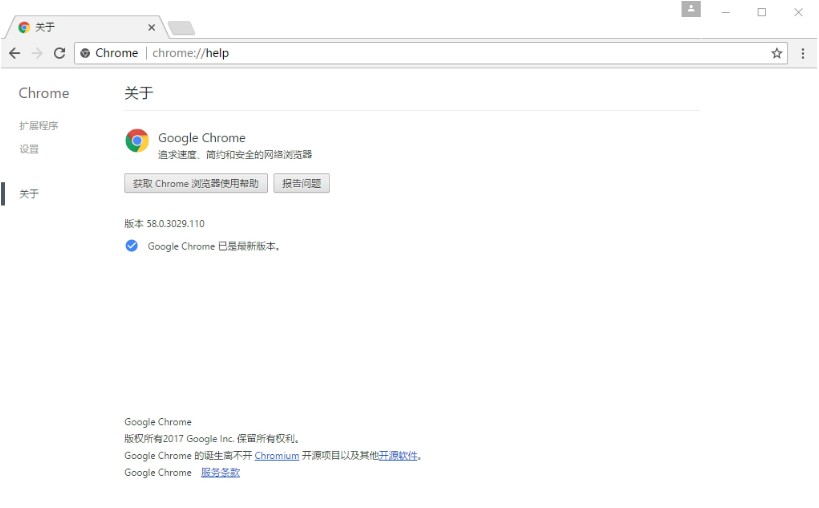
Task: Reload the page with the refresh icon
Action: (60, 53)
